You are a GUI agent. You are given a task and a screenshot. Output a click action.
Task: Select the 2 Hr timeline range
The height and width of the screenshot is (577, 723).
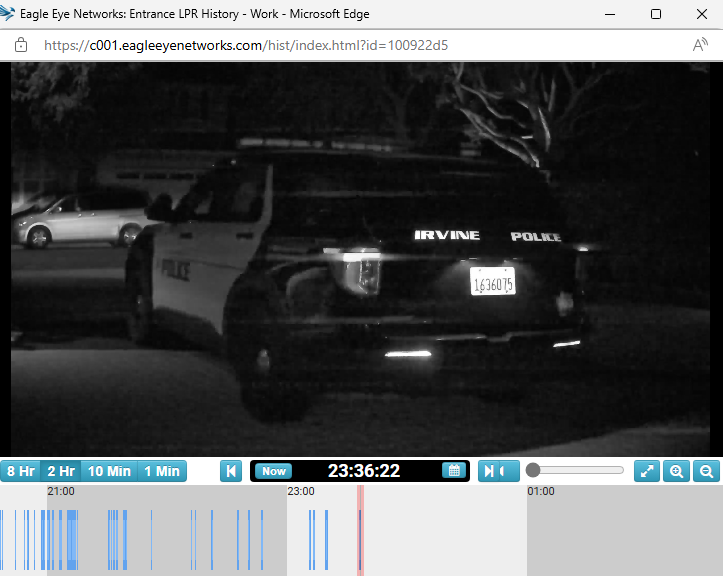click(61, 471)
